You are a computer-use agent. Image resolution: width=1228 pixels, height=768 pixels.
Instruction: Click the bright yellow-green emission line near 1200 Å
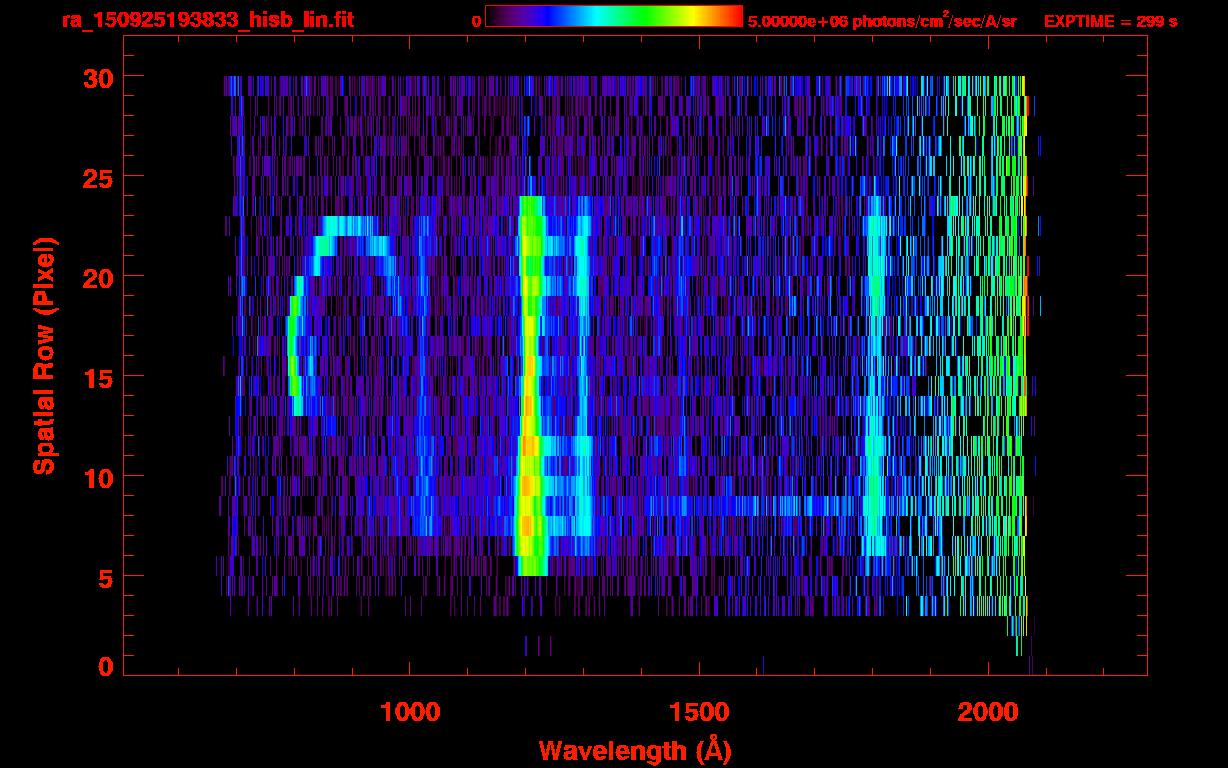pos(529,400)
